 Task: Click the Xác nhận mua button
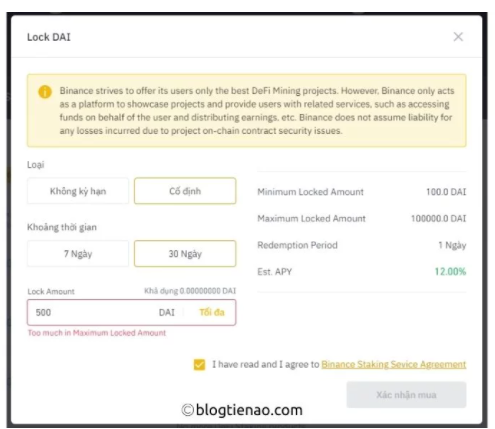tap(406, 395)
